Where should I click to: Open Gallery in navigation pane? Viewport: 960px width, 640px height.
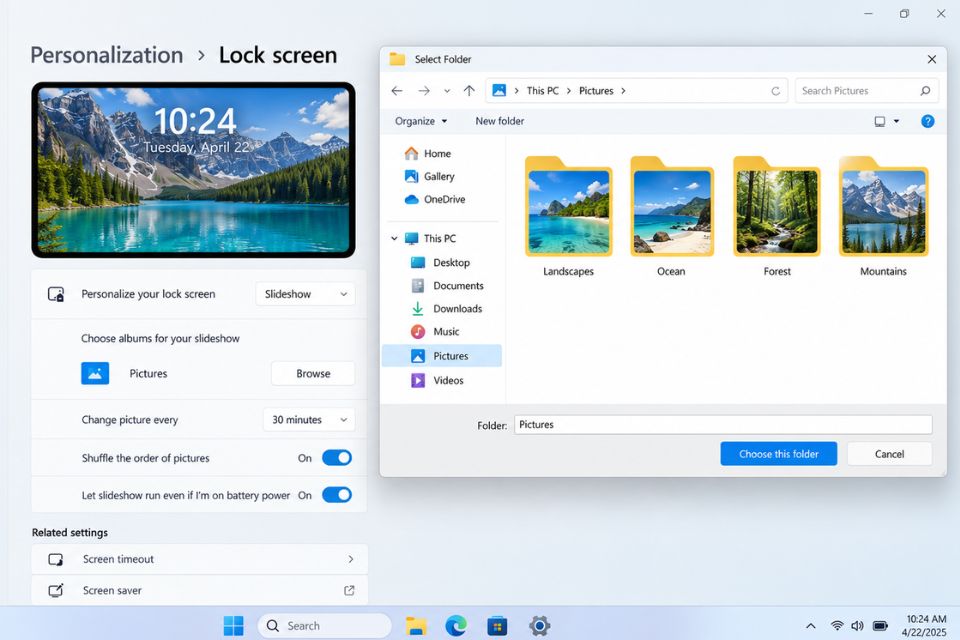[430, 176]
